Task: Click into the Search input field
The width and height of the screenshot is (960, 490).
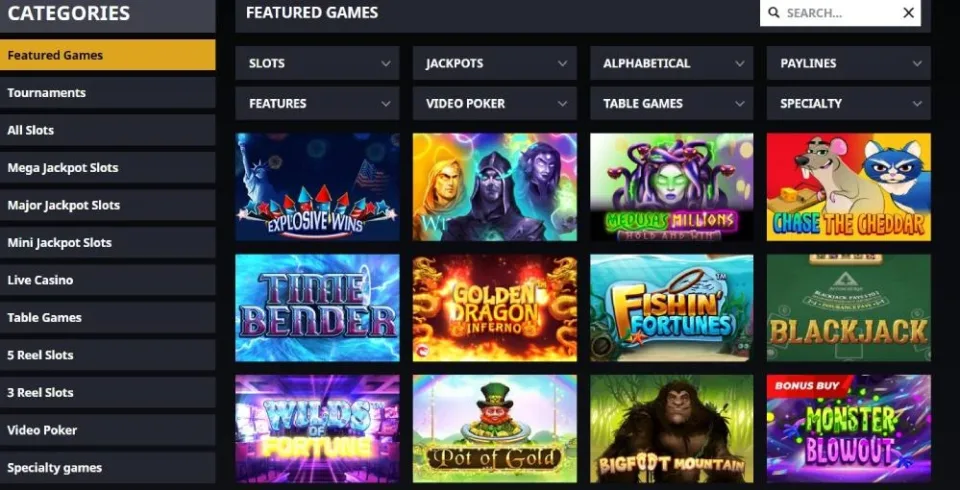Action: [840, 13]
